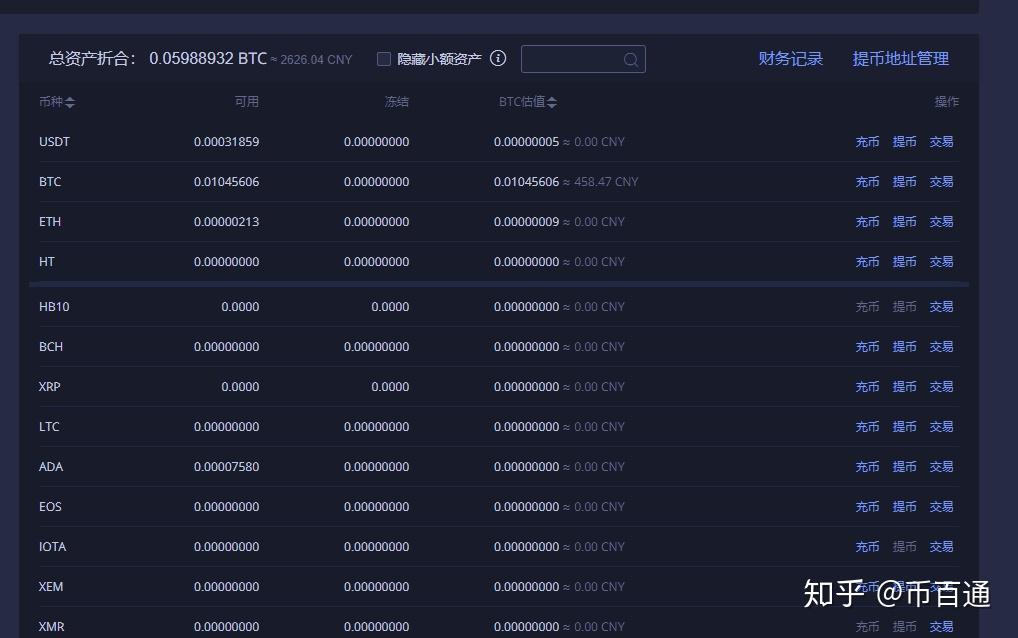Click 充币 in the LTC row

(867, 426)
